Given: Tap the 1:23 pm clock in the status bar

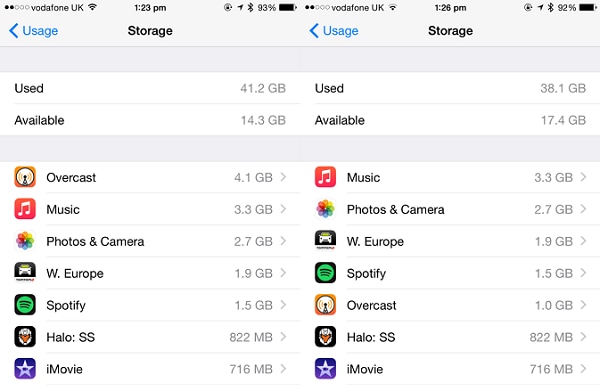Looking at the screenshot, I should [150, 8].
